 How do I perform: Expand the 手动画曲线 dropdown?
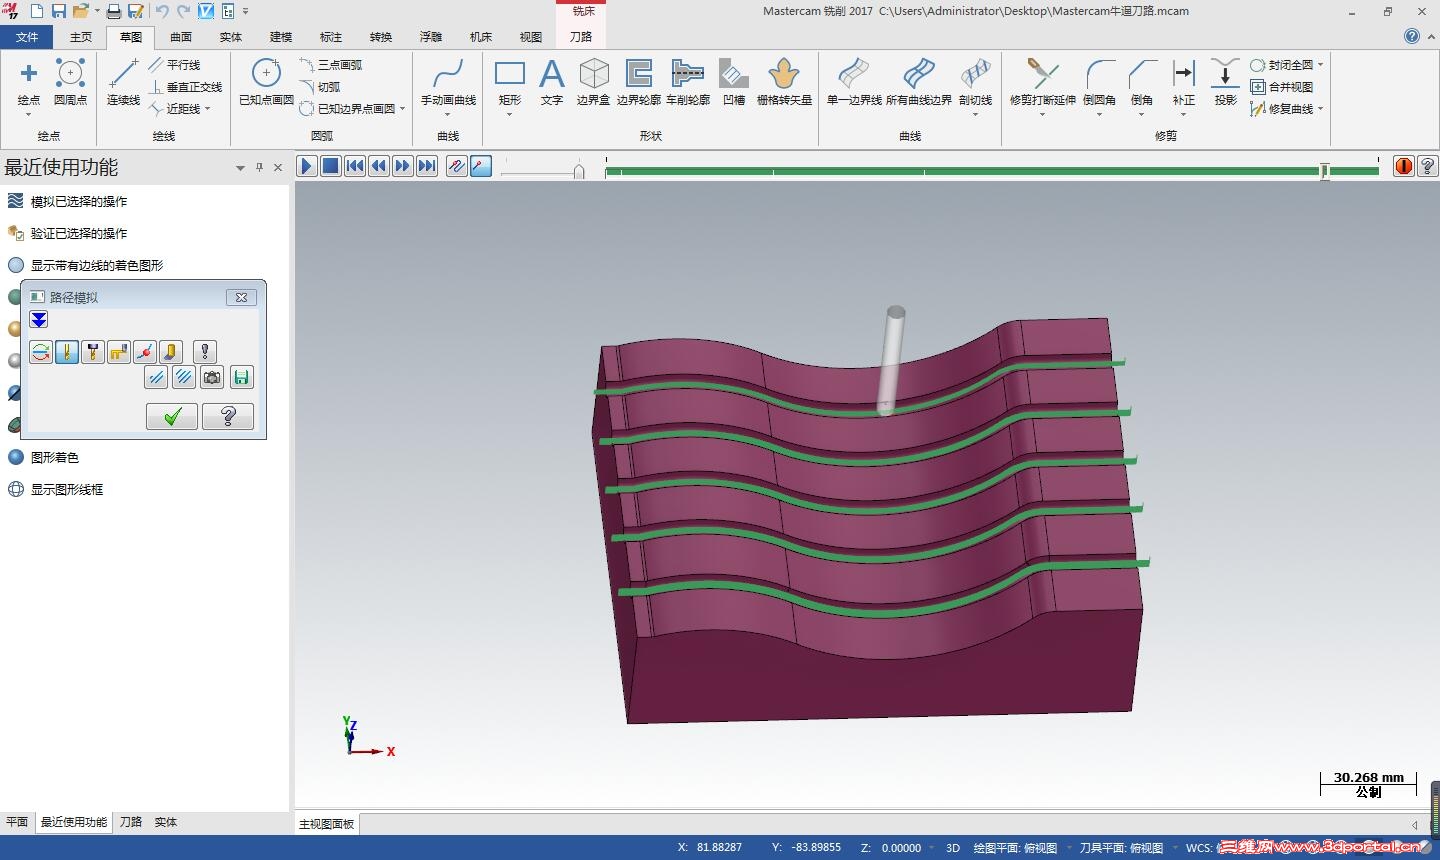(x=448, y=114)
